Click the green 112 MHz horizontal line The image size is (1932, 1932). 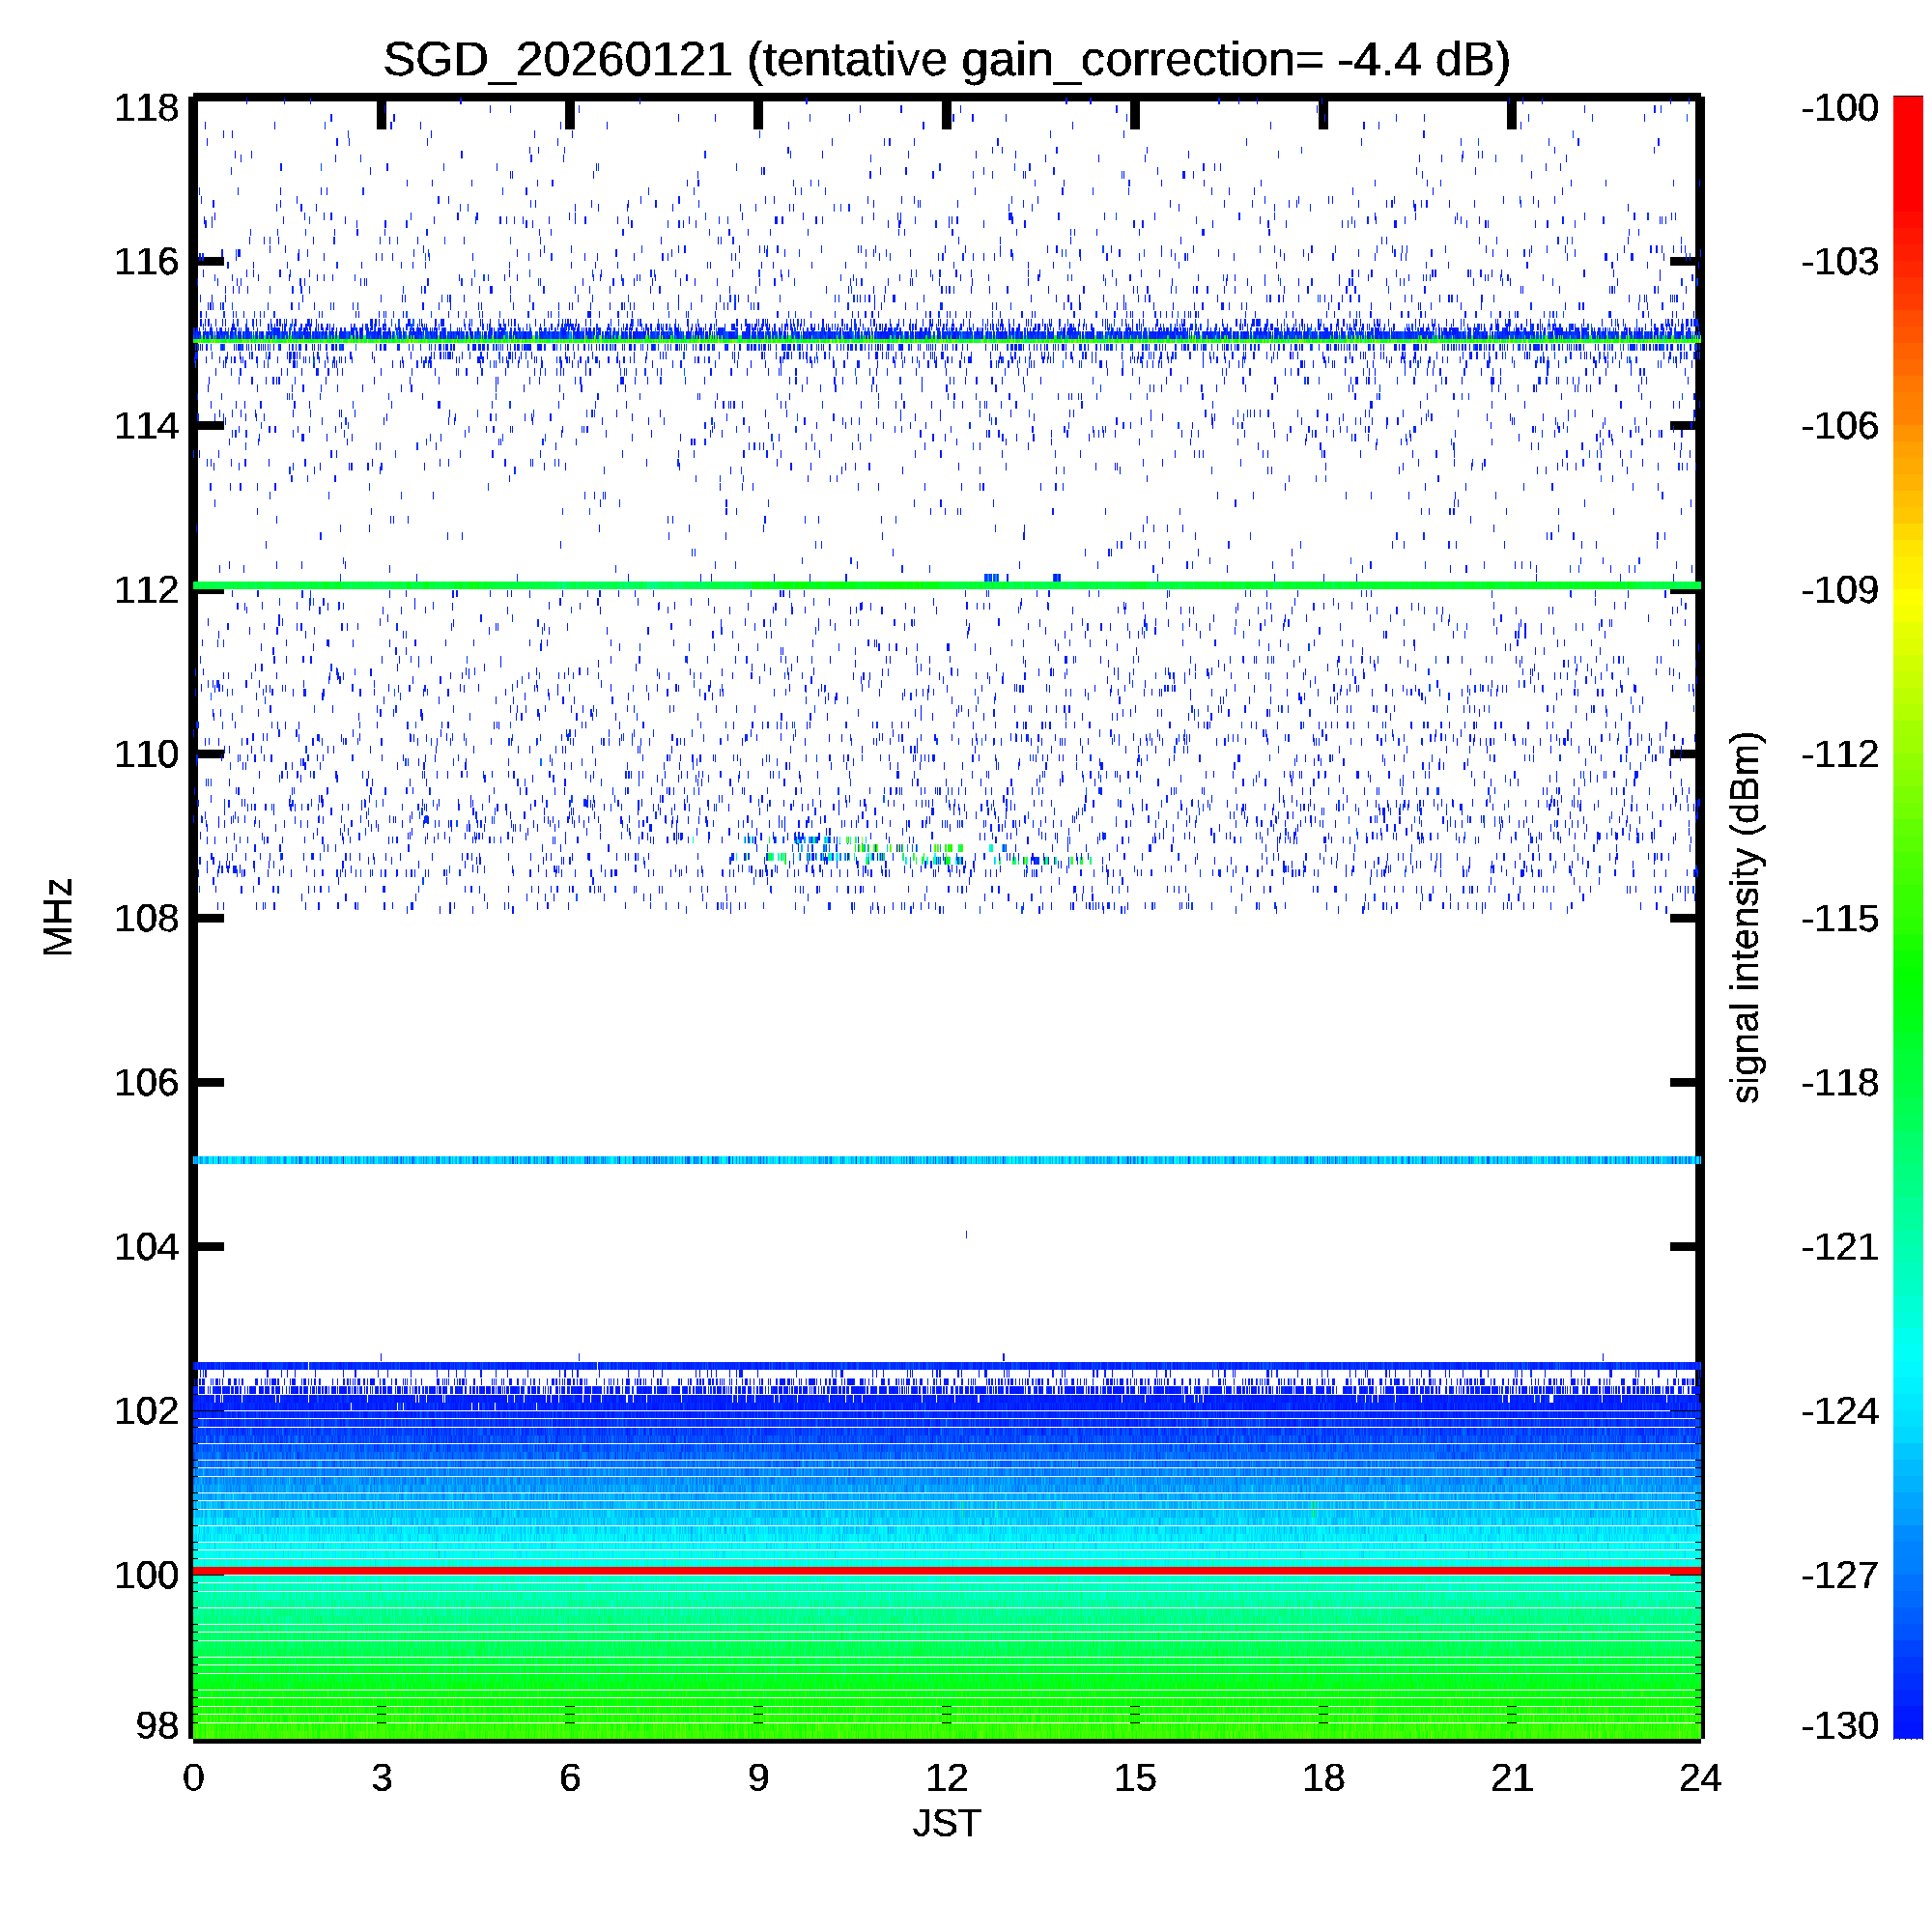click(946, 585)
